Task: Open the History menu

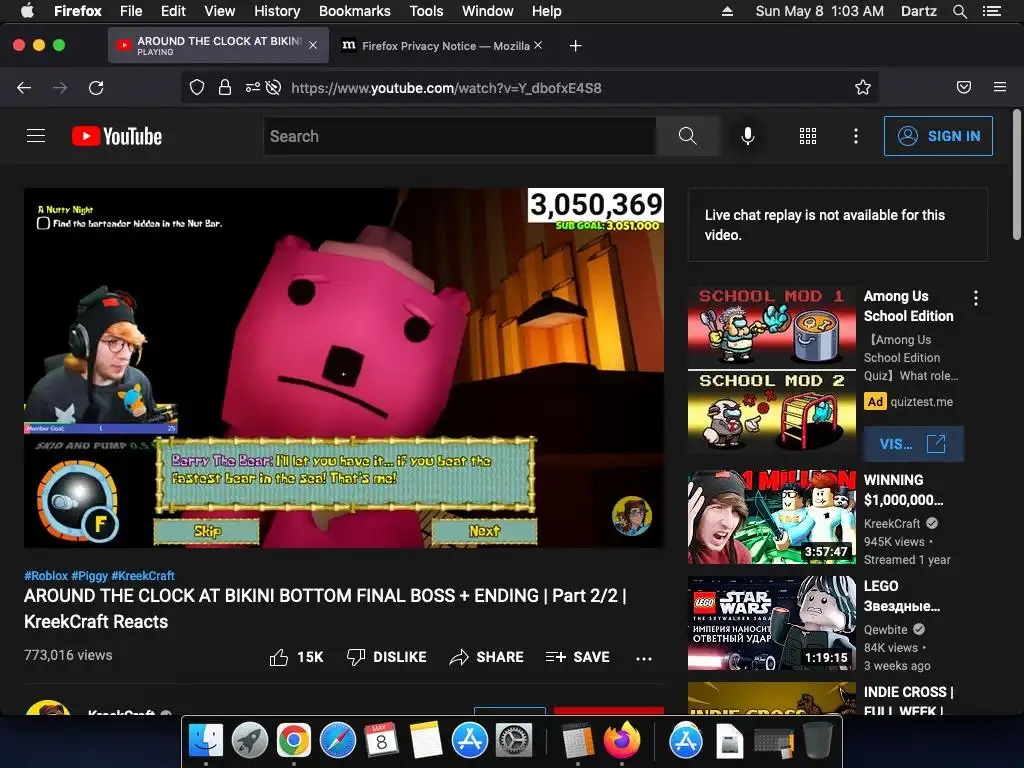Action: coord(277,11)
